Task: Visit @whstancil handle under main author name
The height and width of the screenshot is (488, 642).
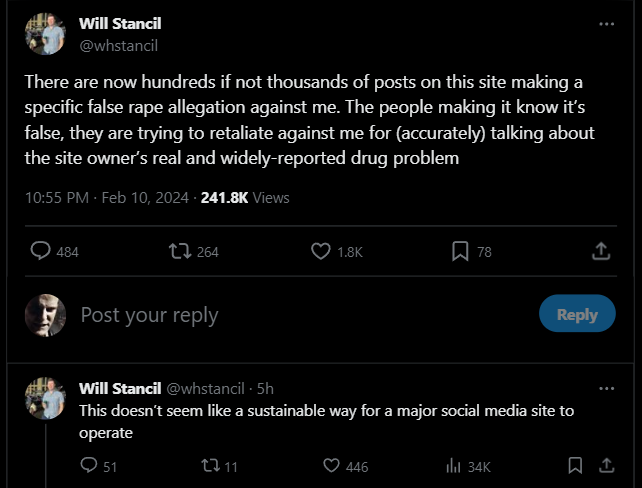Action: pos(119,45)
